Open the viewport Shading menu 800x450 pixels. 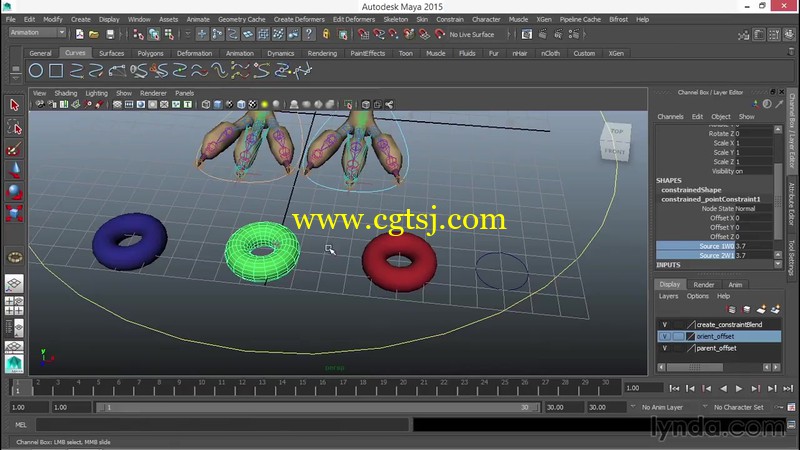tap(66, 93)
